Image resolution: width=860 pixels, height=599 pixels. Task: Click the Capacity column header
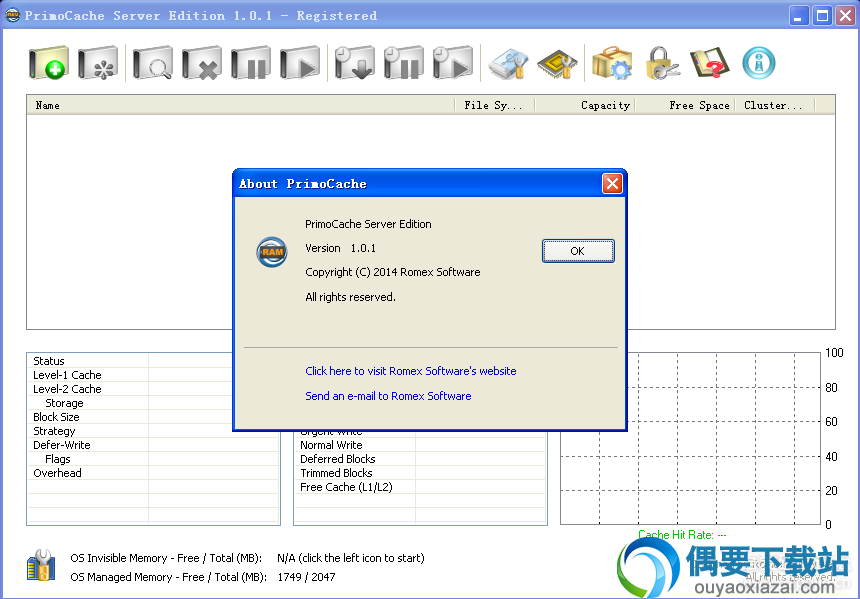click(x=584, y=105)
